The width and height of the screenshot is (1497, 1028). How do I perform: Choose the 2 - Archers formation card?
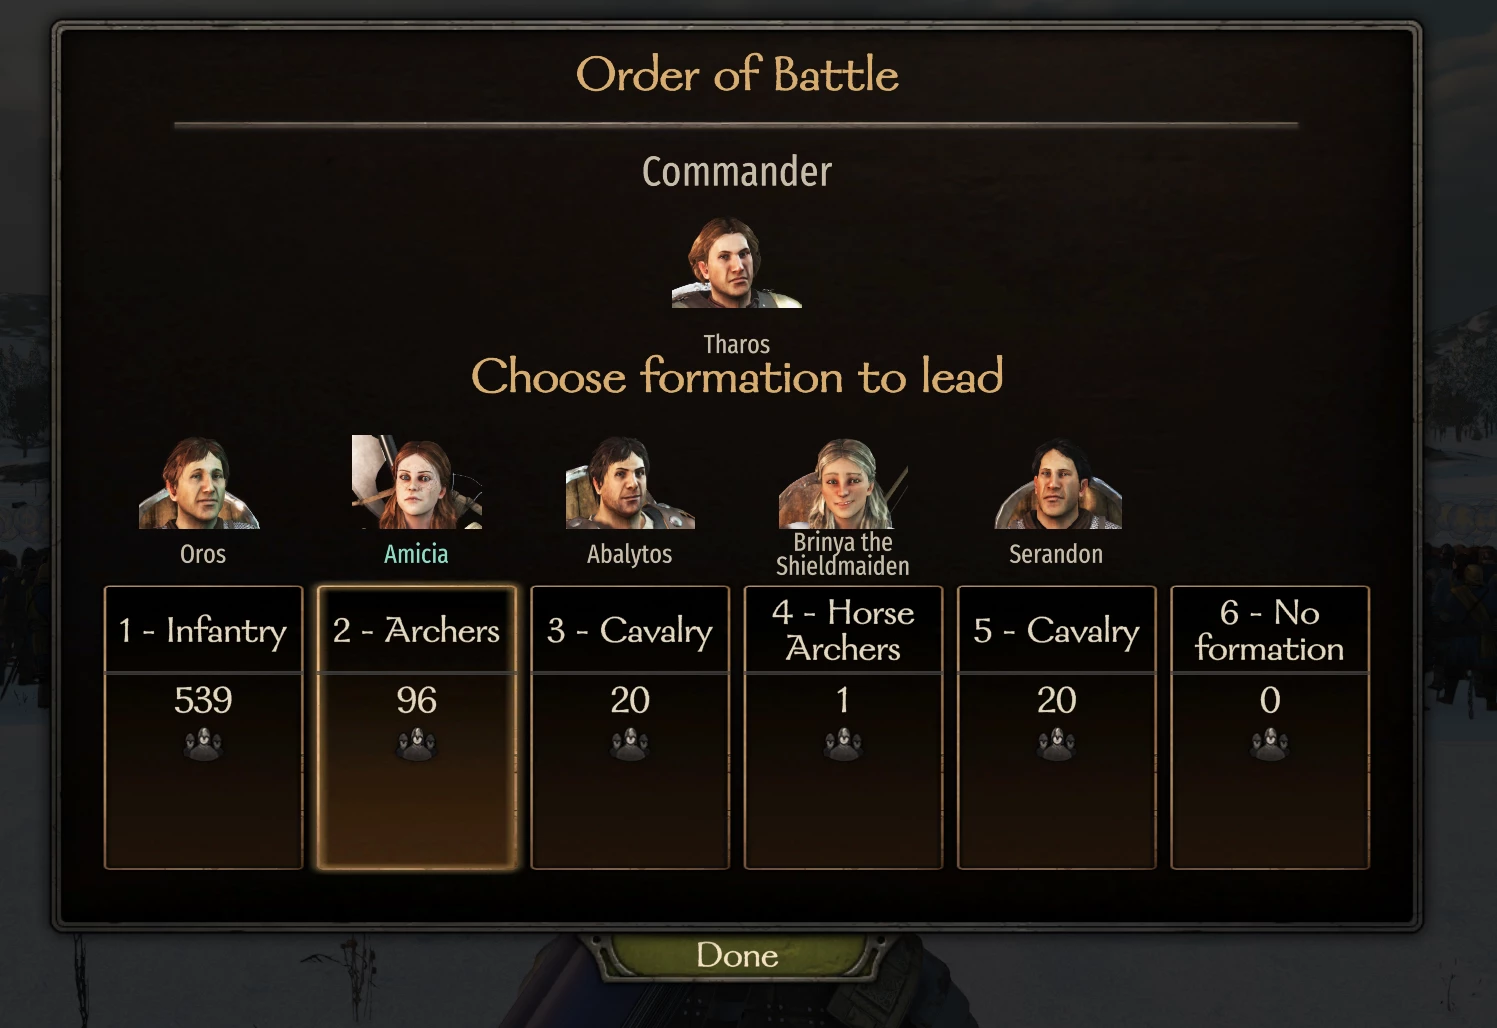(x=416, y=727)
